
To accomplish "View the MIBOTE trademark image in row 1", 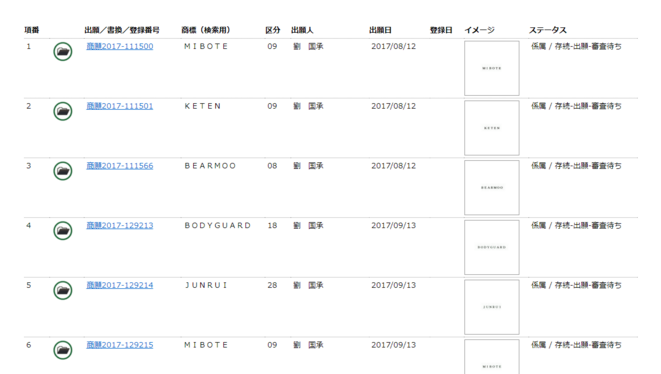I will point(492,68).
